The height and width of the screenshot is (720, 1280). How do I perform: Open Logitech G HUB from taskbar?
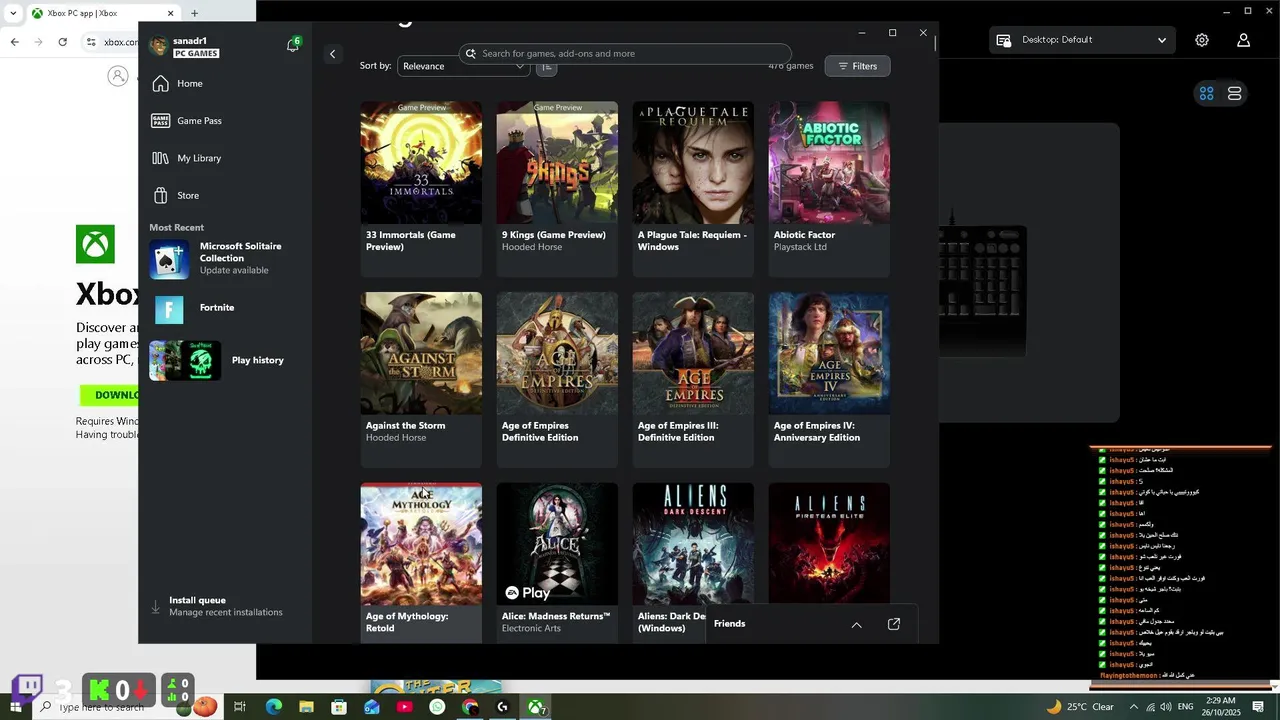[503, 707]
